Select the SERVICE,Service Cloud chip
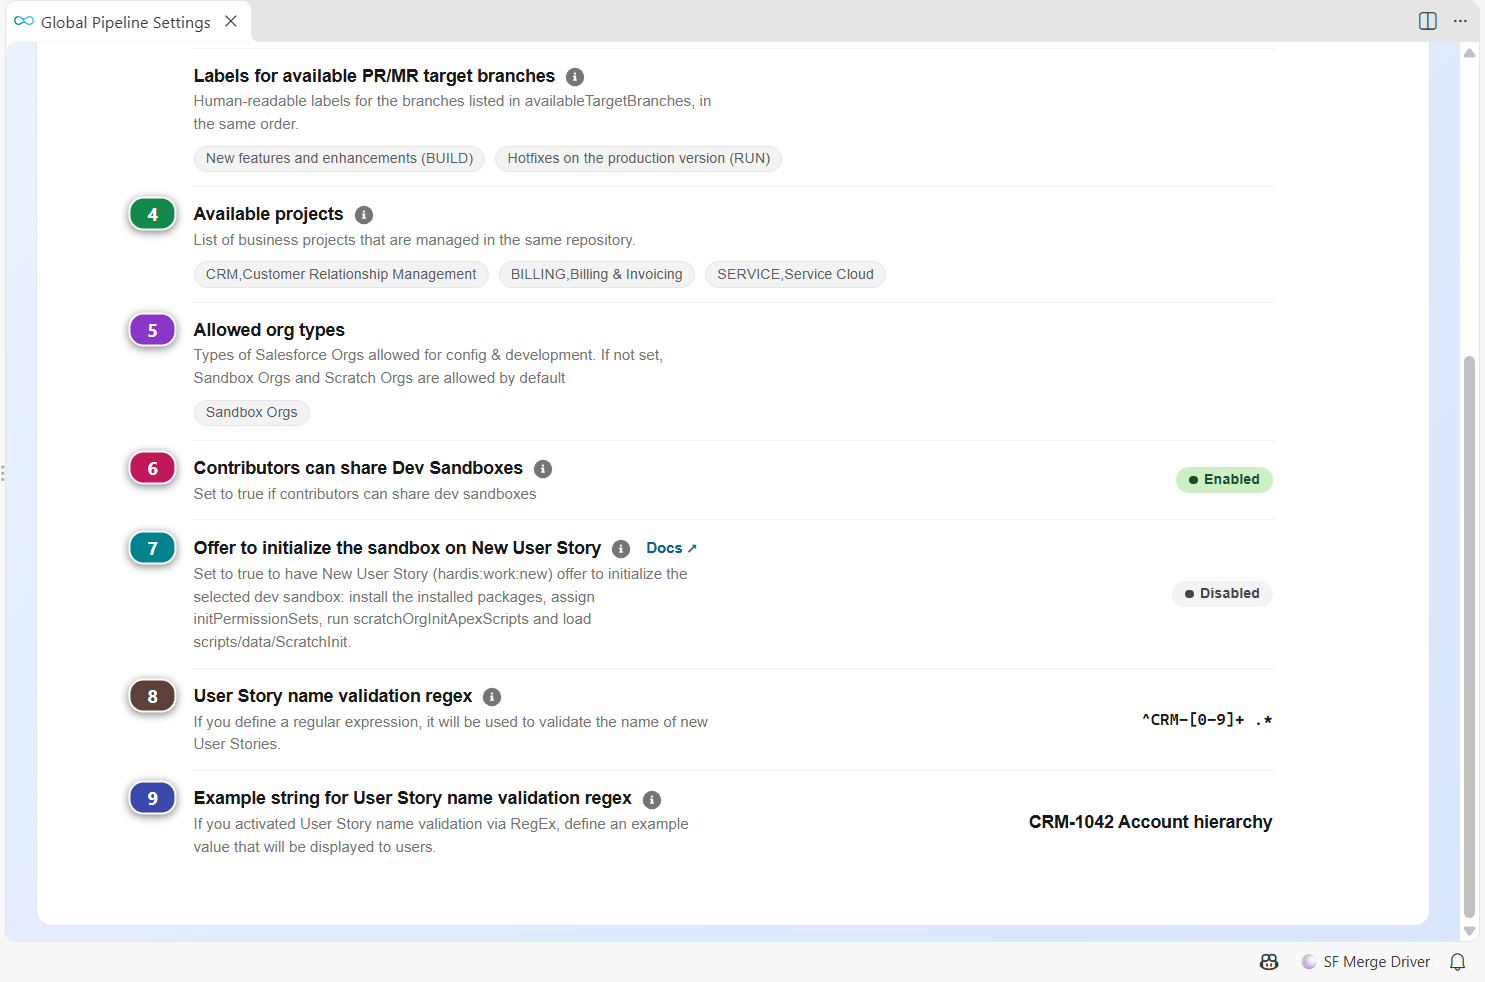Image resolution: width=1485 pixels, height=982 pixels. (x=795, y=275)
